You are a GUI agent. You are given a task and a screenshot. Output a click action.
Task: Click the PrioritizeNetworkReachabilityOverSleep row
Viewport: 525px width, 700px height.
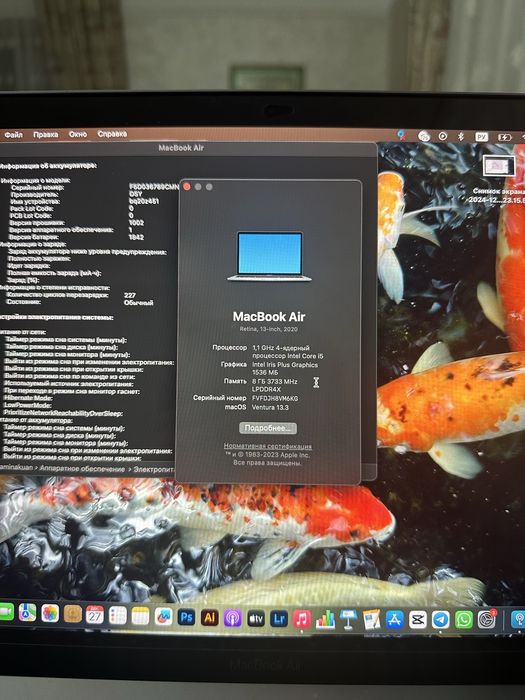pos(62,413)
